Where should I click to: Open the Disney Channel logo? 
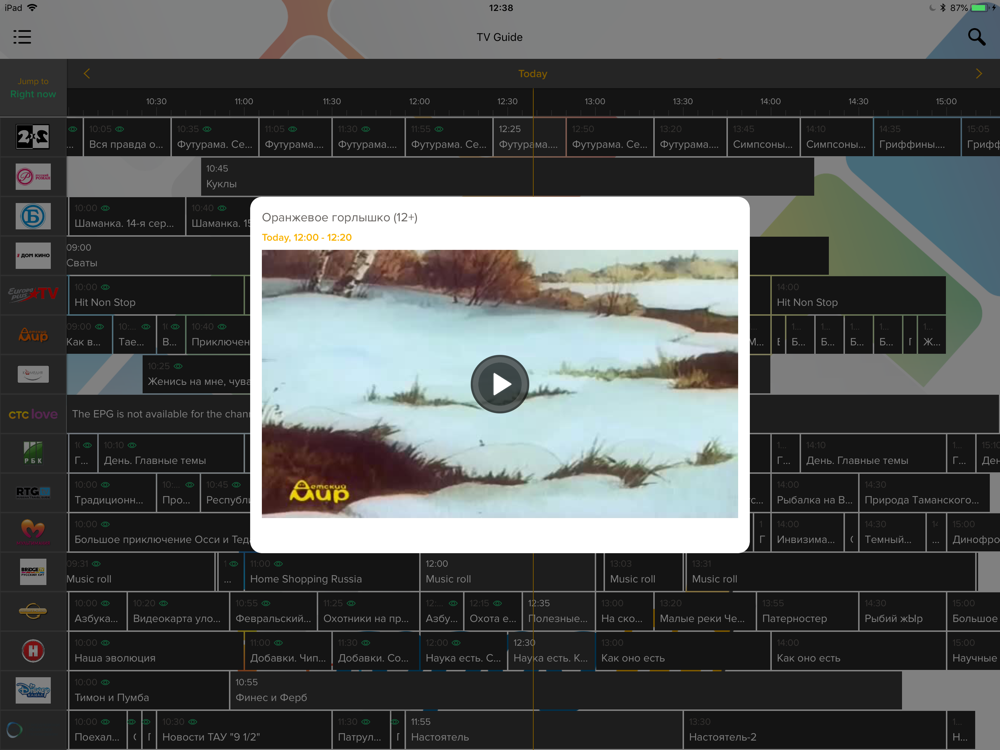pyautogui.click(x=33, y=690)
